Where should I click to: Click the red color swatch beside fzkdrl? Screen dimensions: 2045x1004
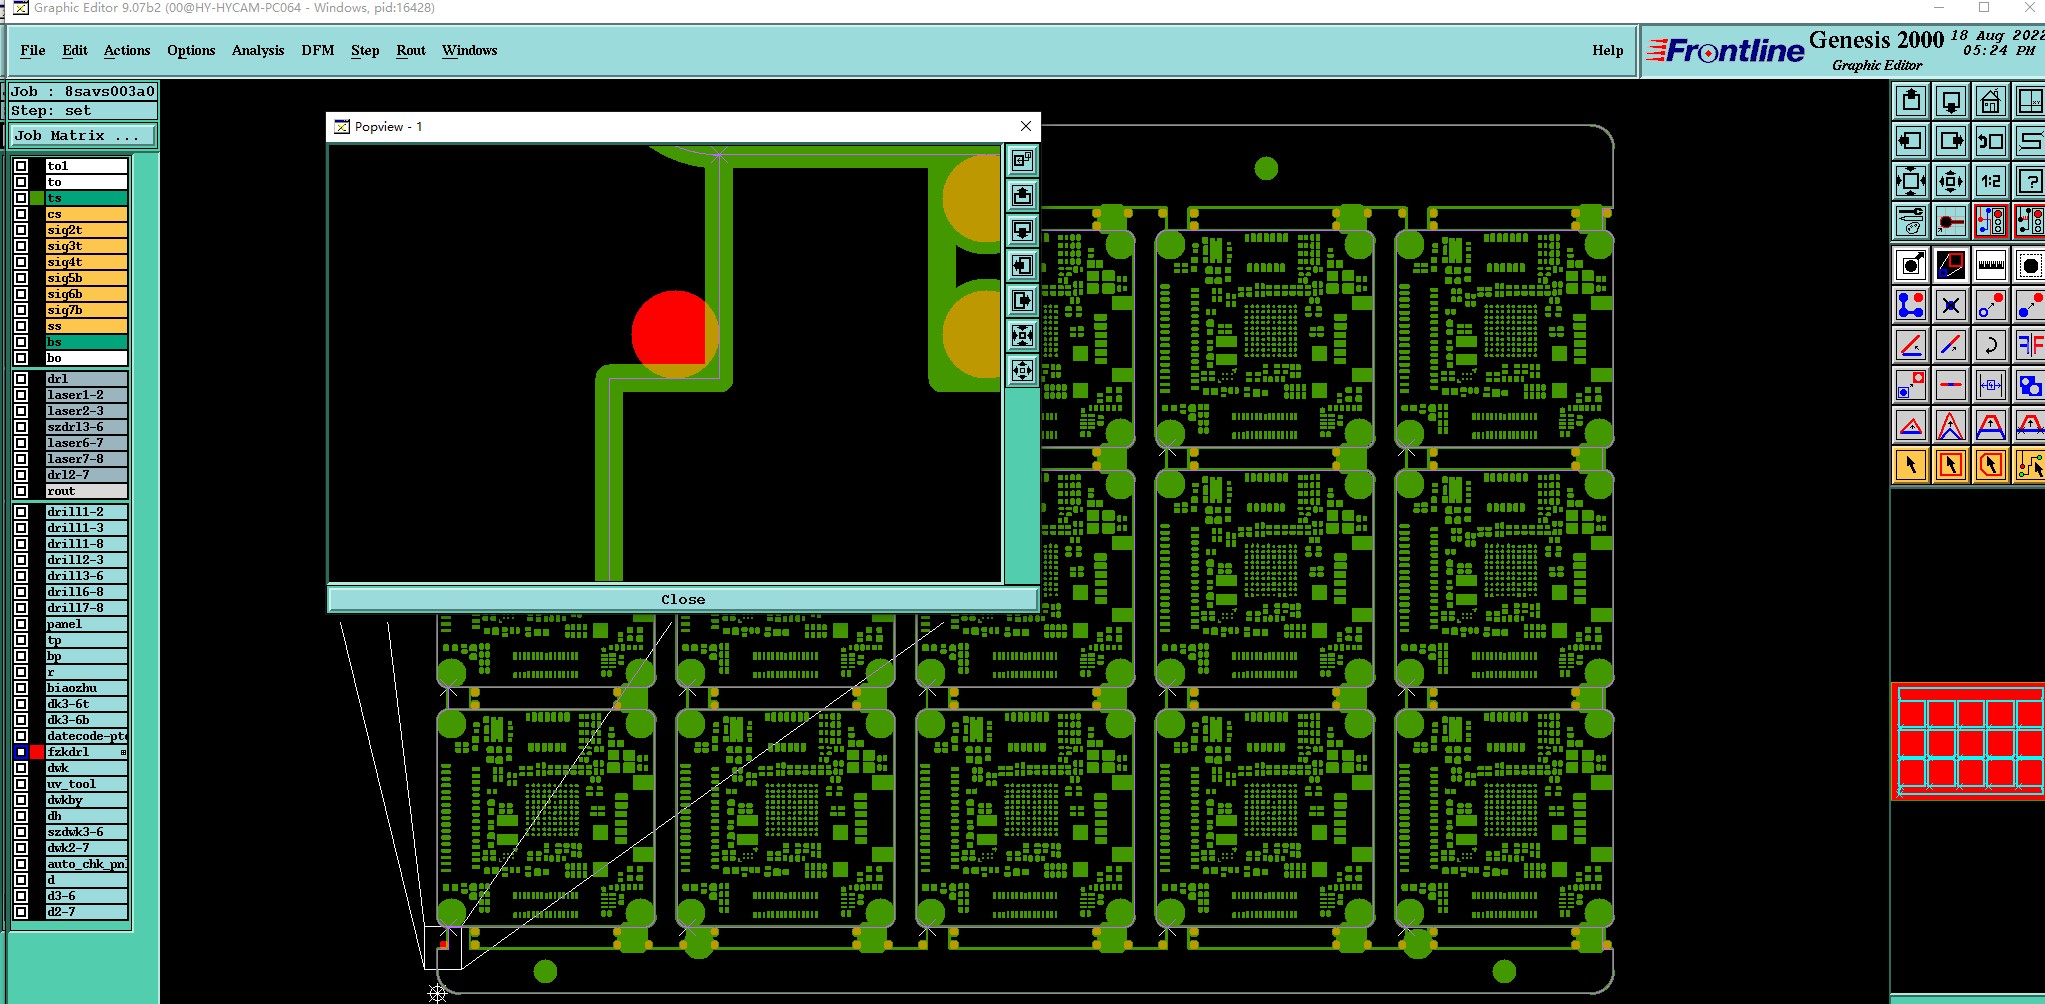[37, 752]
